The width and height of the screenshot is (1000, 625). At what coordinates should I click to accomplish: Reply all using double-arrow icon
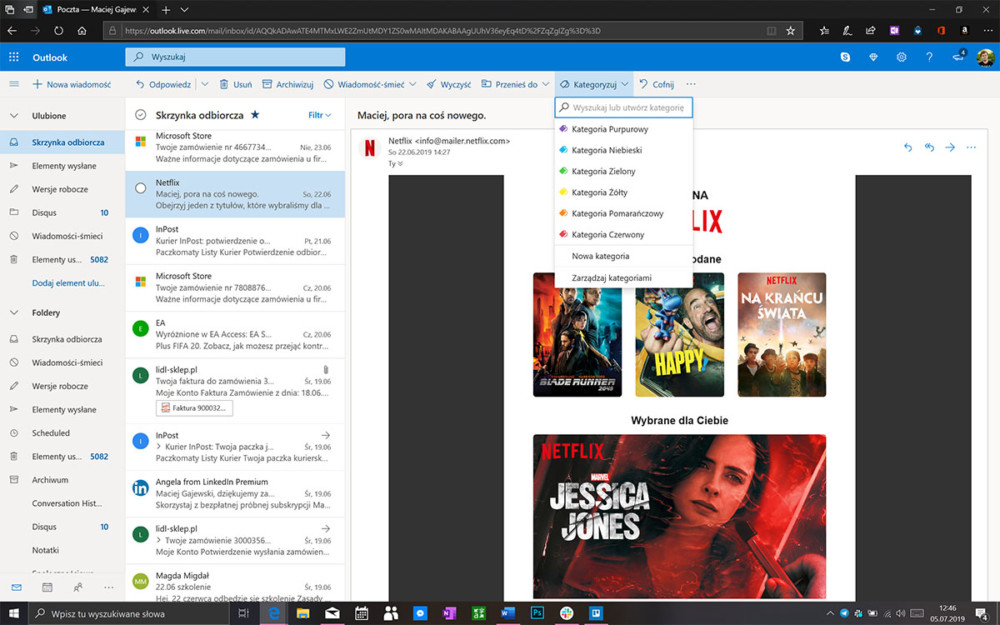929,147
